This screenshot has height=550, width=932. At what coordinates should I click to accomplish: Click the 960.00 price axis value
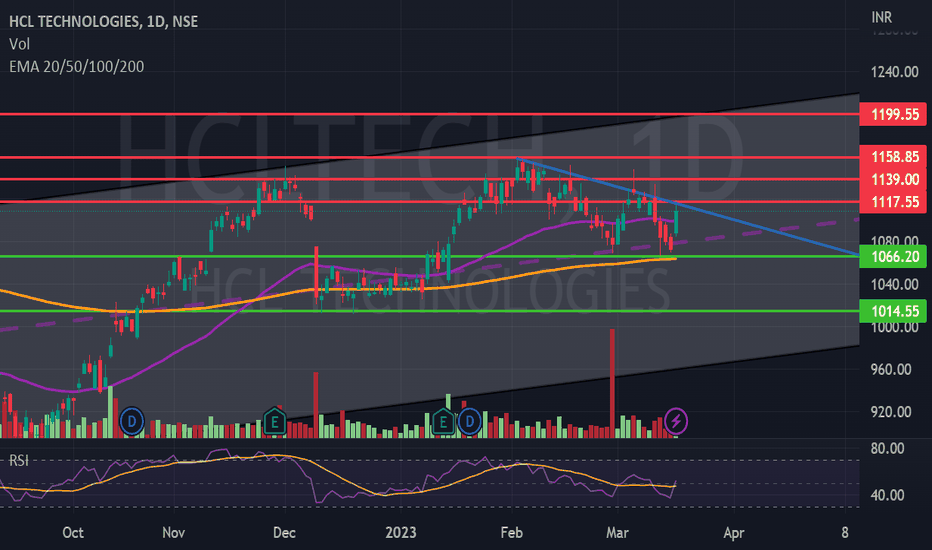(890, 370)
